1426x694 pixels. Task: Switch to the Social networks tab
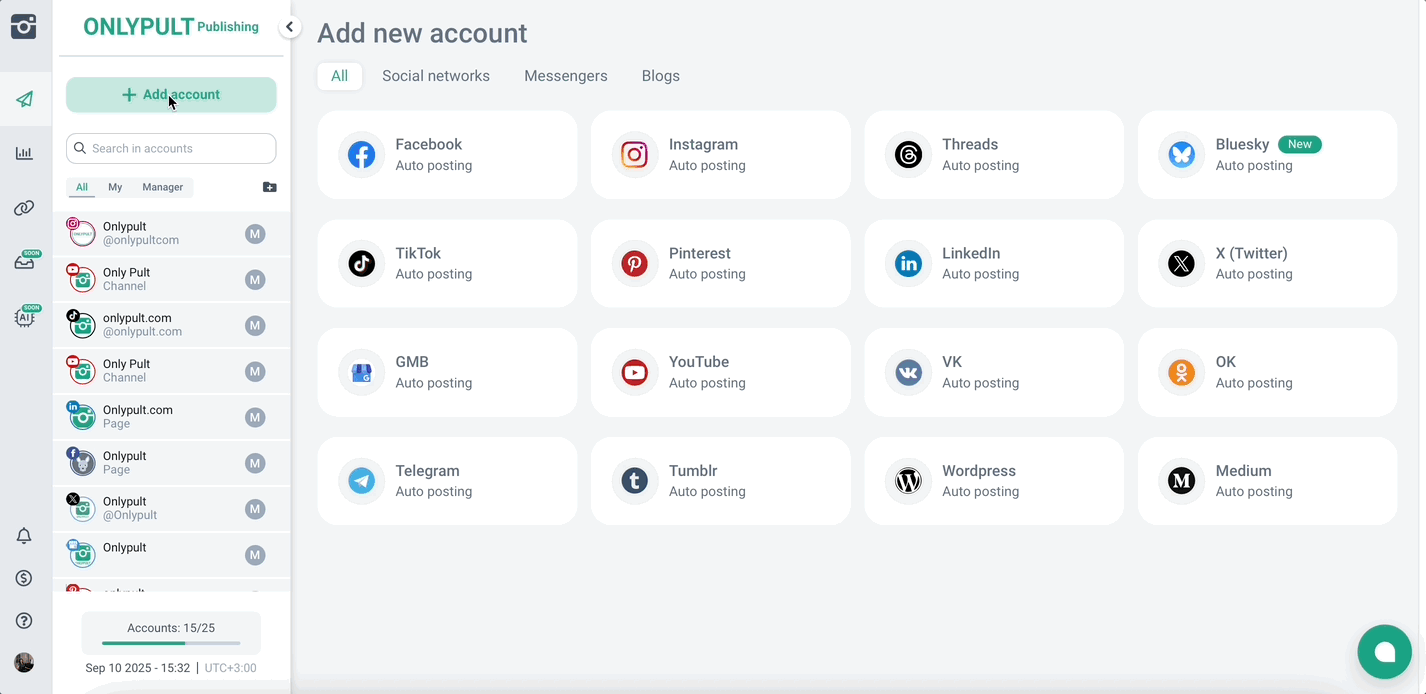coord(436,75)
